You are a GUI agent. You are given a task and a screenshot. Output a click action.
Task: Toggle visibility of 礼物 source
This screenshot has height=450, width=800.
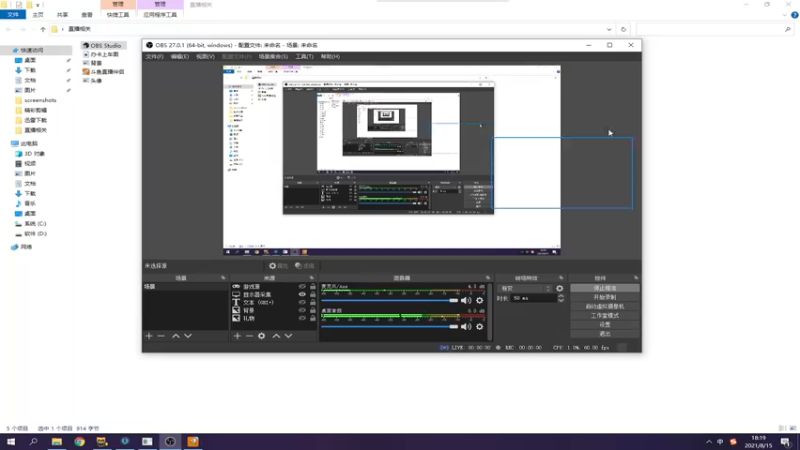302,318
